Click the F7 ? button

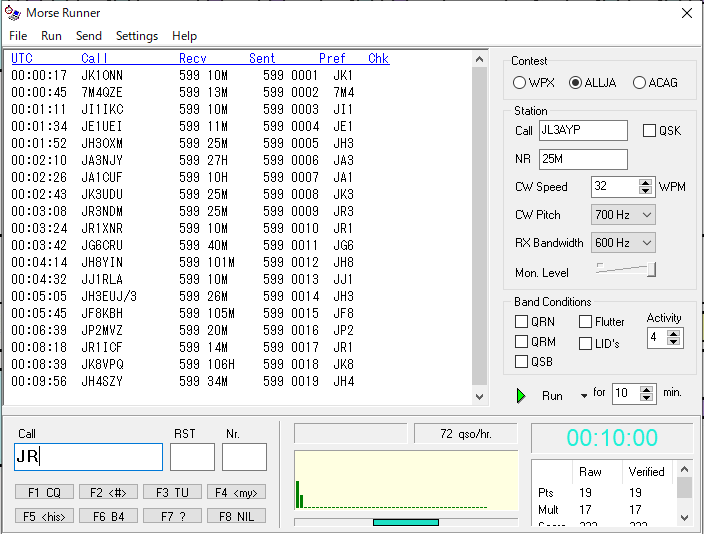pyautogui.click(x=172, y=516)
